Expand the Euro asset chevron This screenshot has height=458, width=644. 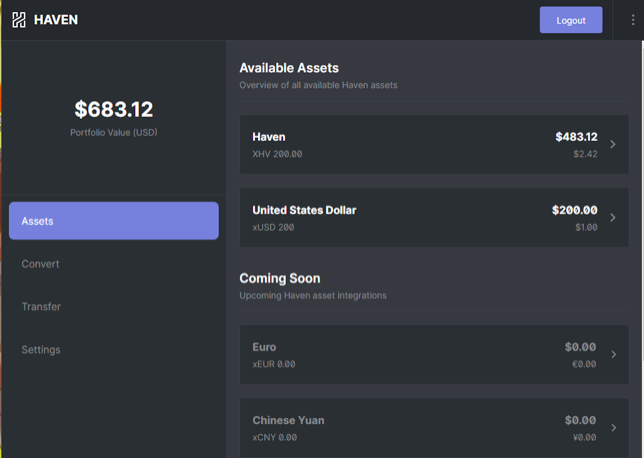614,354
